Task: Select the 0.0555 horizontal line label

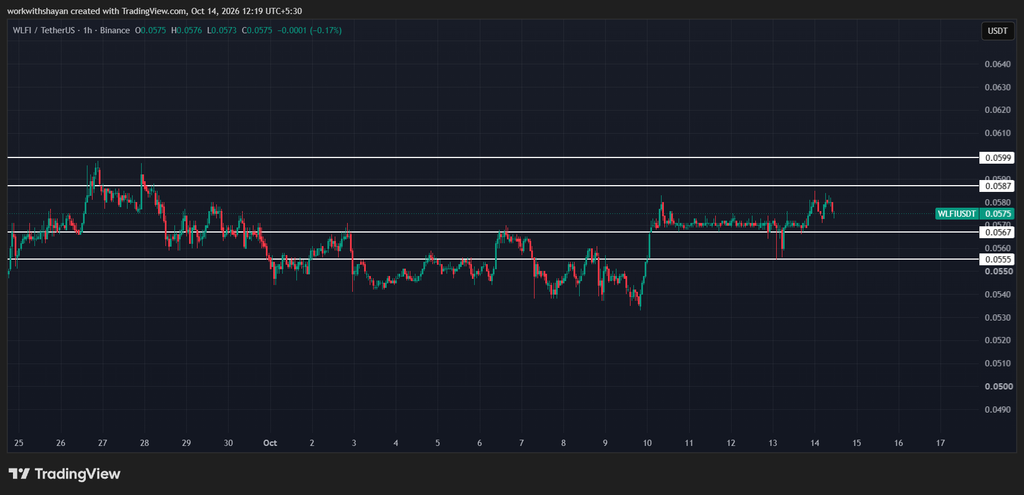Action: tap(997, 259)
